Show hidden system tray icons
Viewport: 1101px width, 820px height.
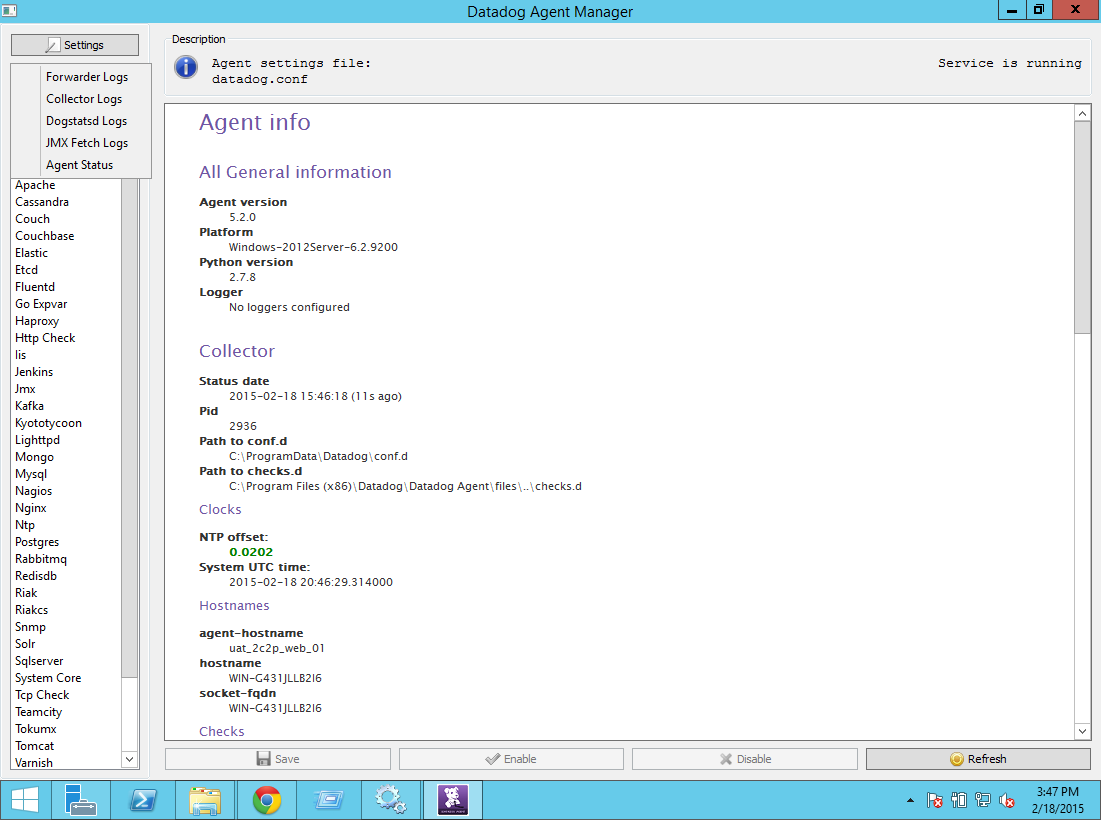point(910,800)
